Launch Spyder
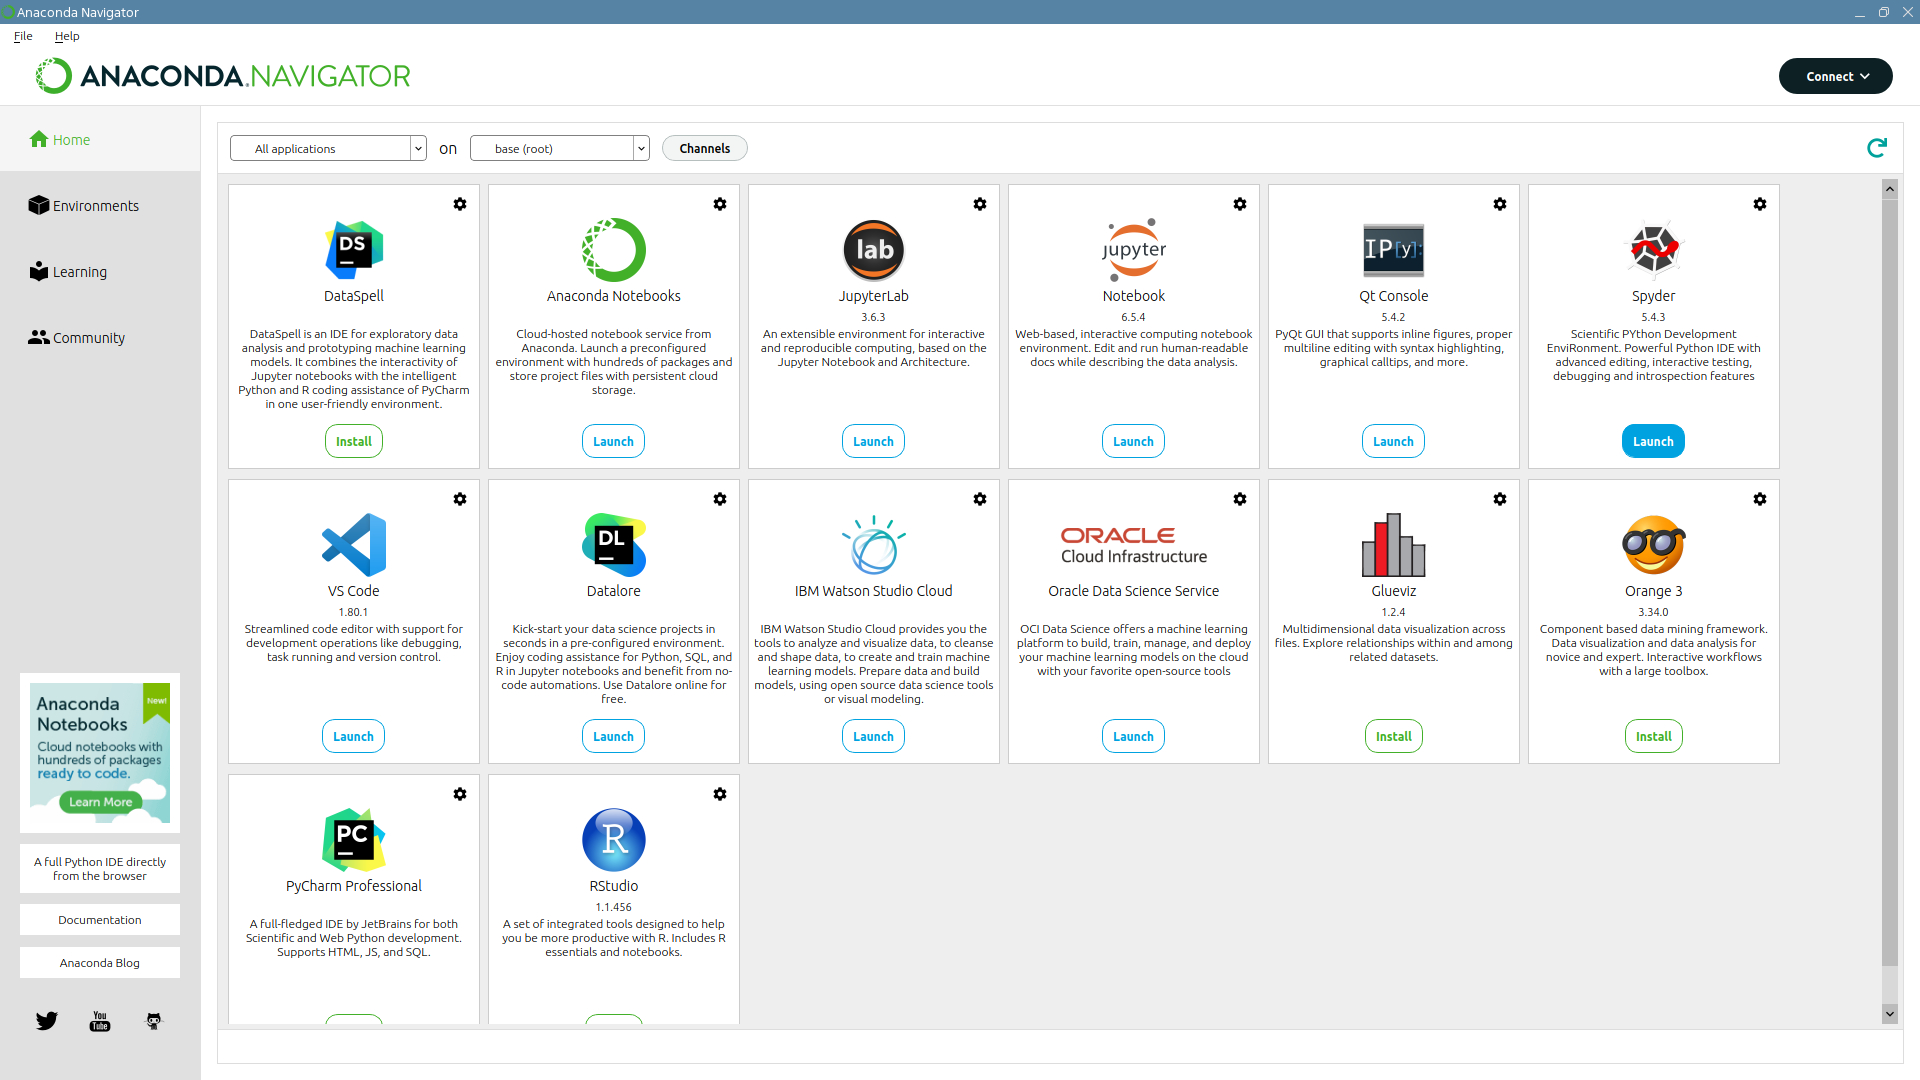Viewport: 1920px width, 1080px height. coord(1654,441)
